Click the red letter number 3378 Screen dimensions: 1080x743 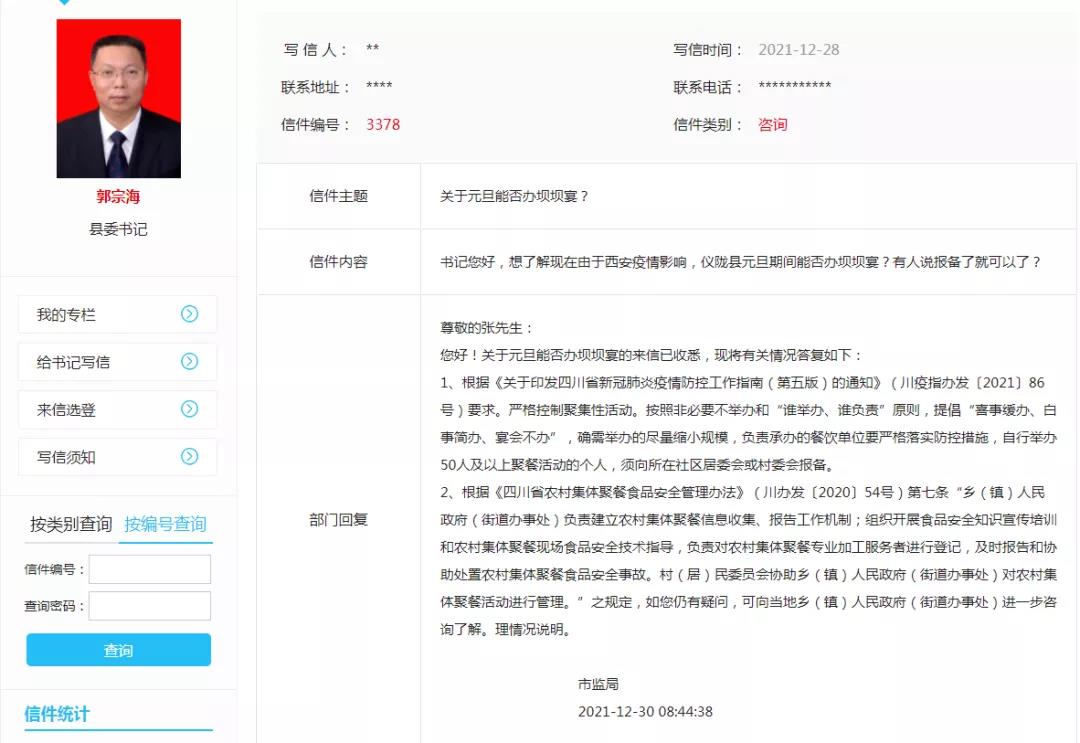[385, 124]
